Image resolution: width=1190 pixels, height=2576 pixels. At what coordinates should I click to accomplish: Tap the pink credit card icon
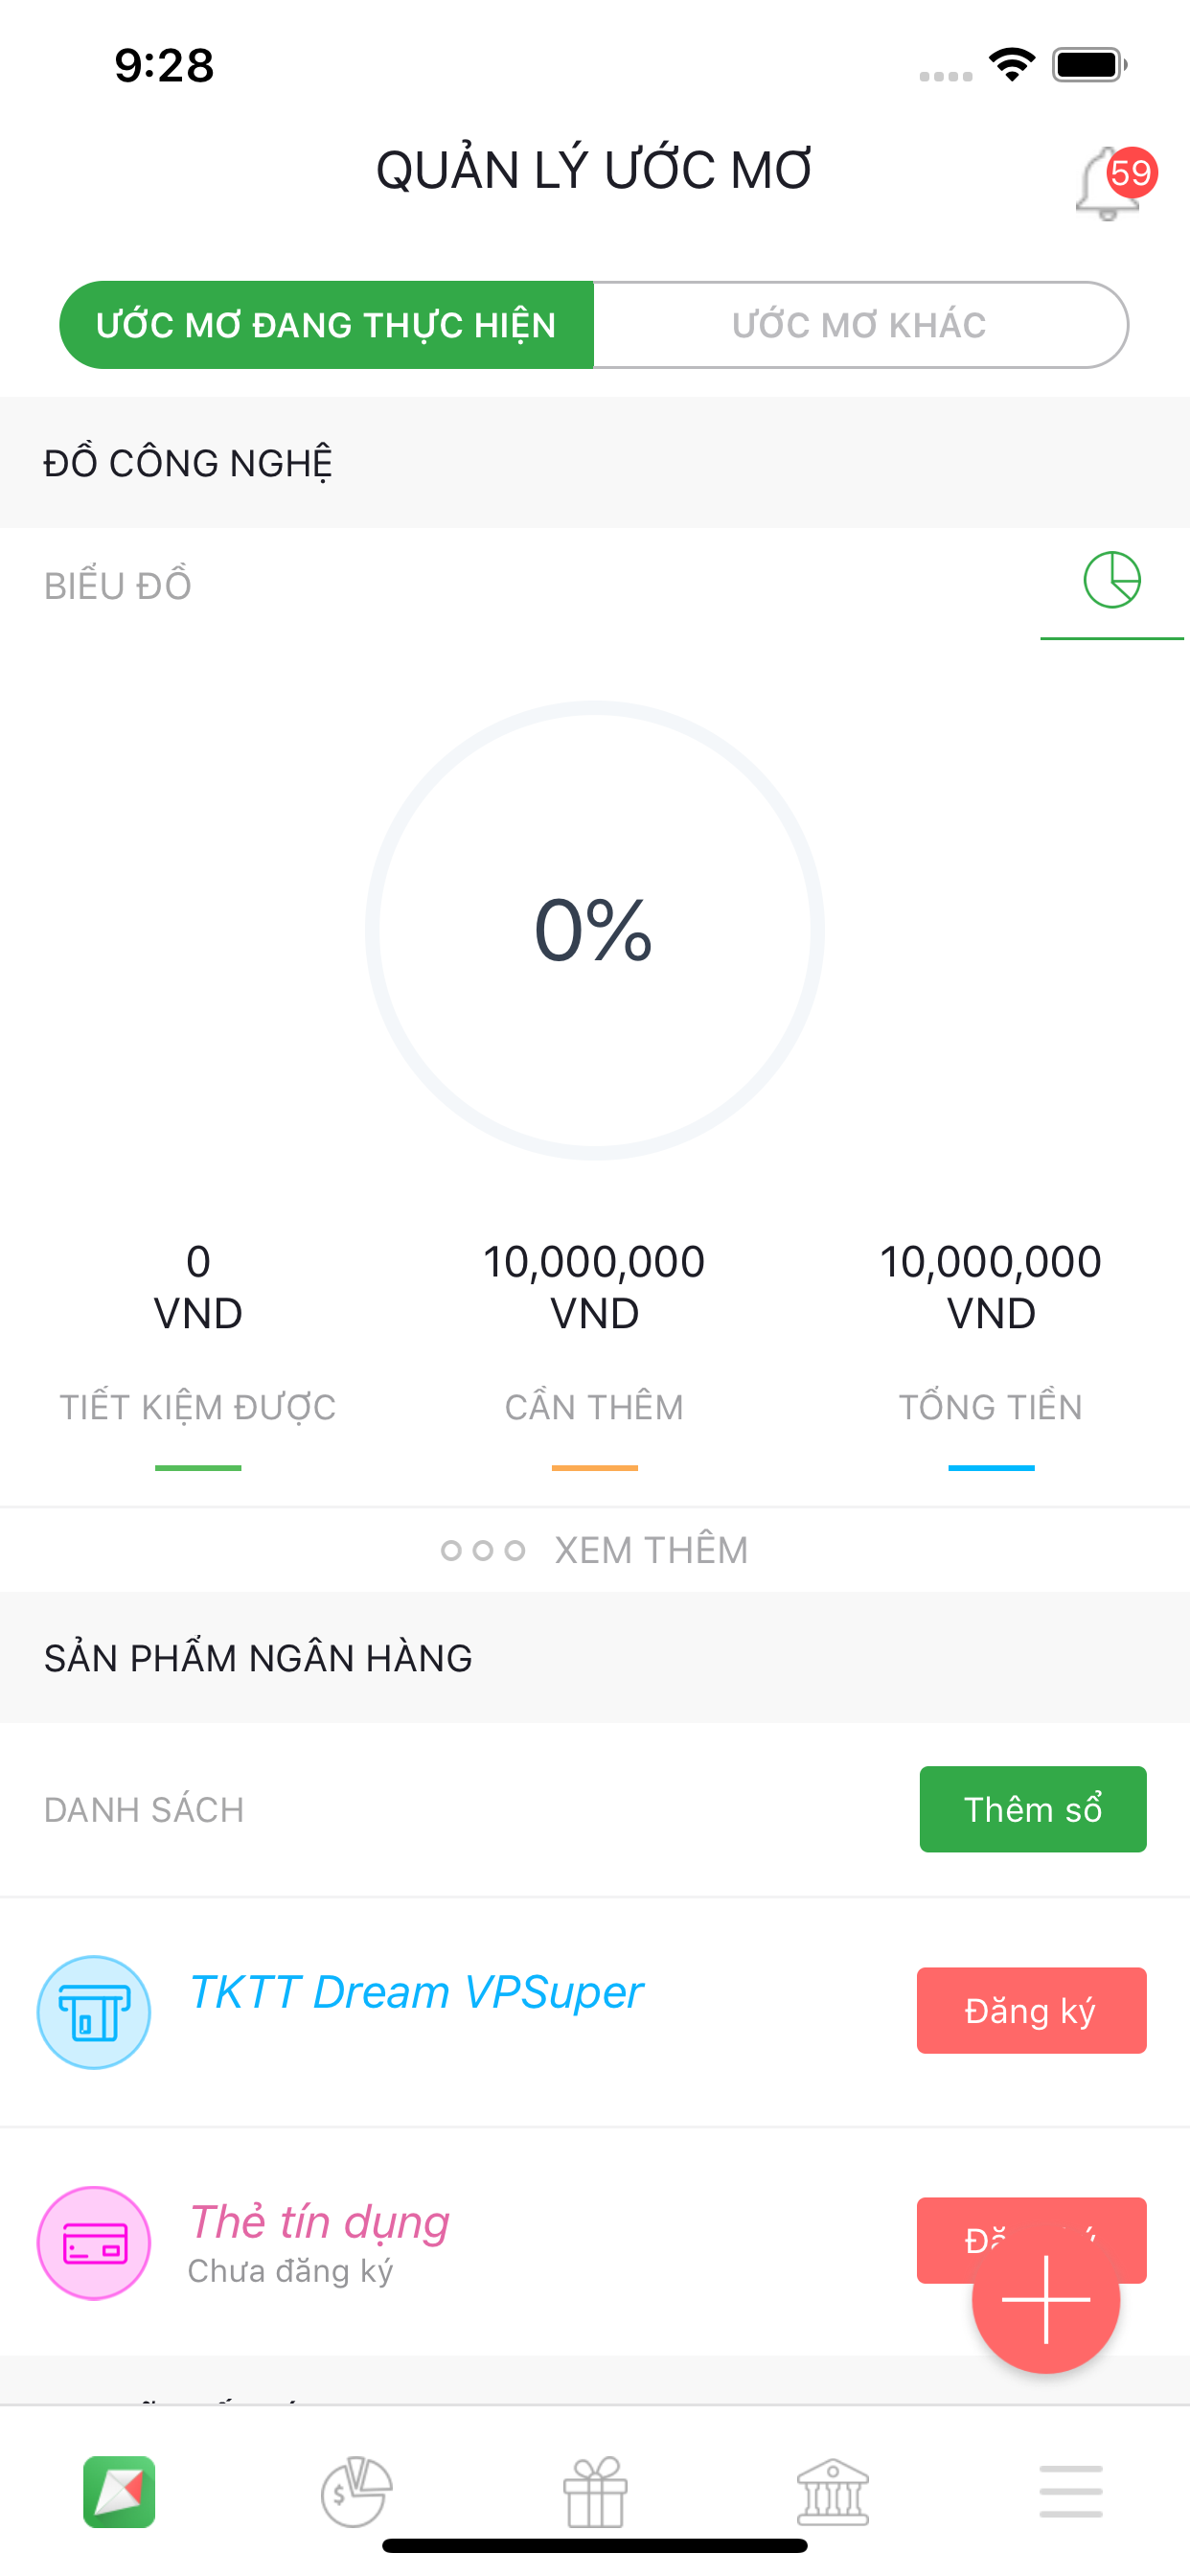coord(94,2242)
